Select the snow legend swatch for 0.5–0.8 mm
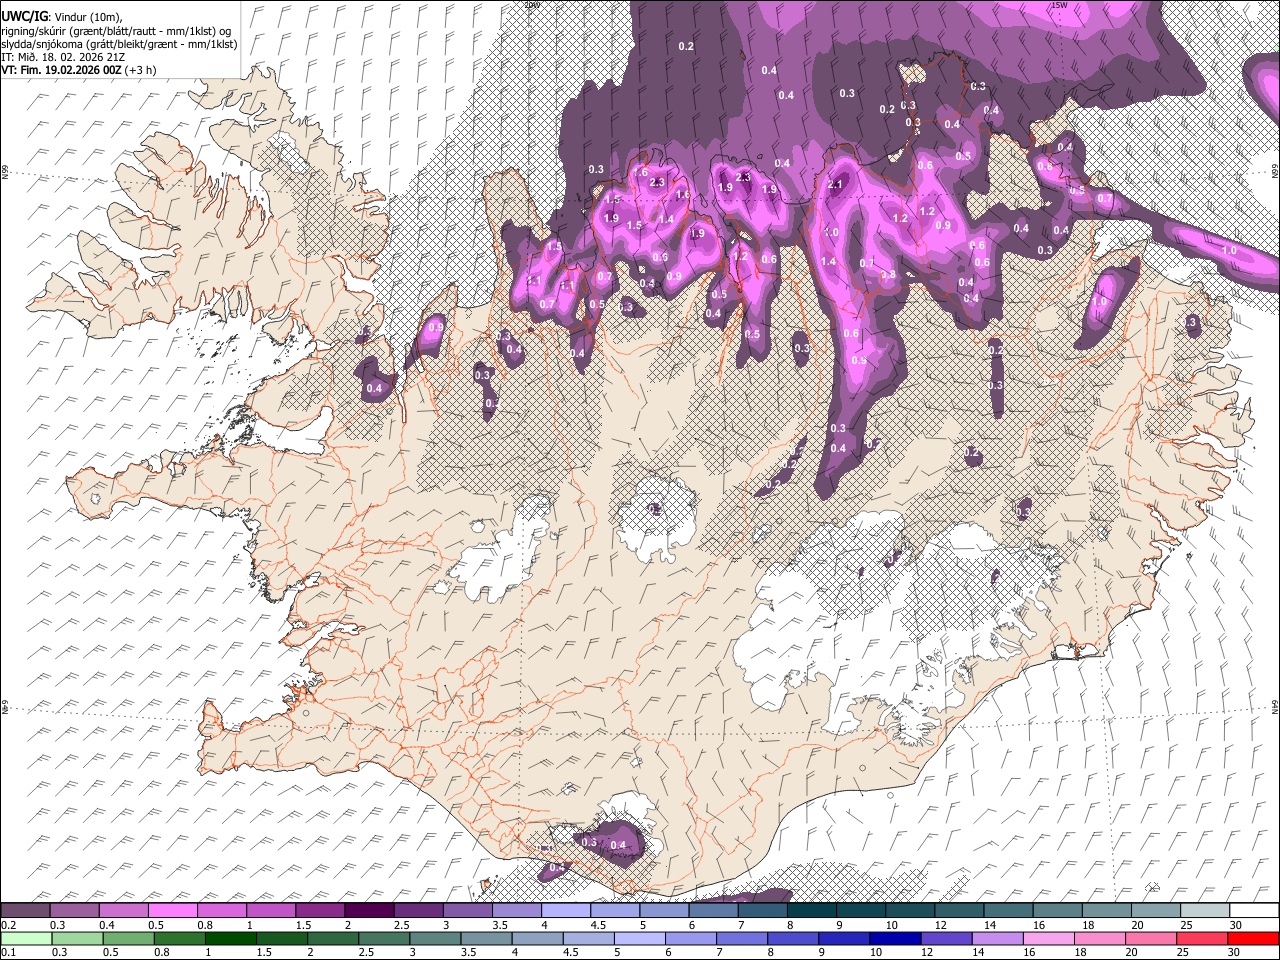 tap(173, 911)
